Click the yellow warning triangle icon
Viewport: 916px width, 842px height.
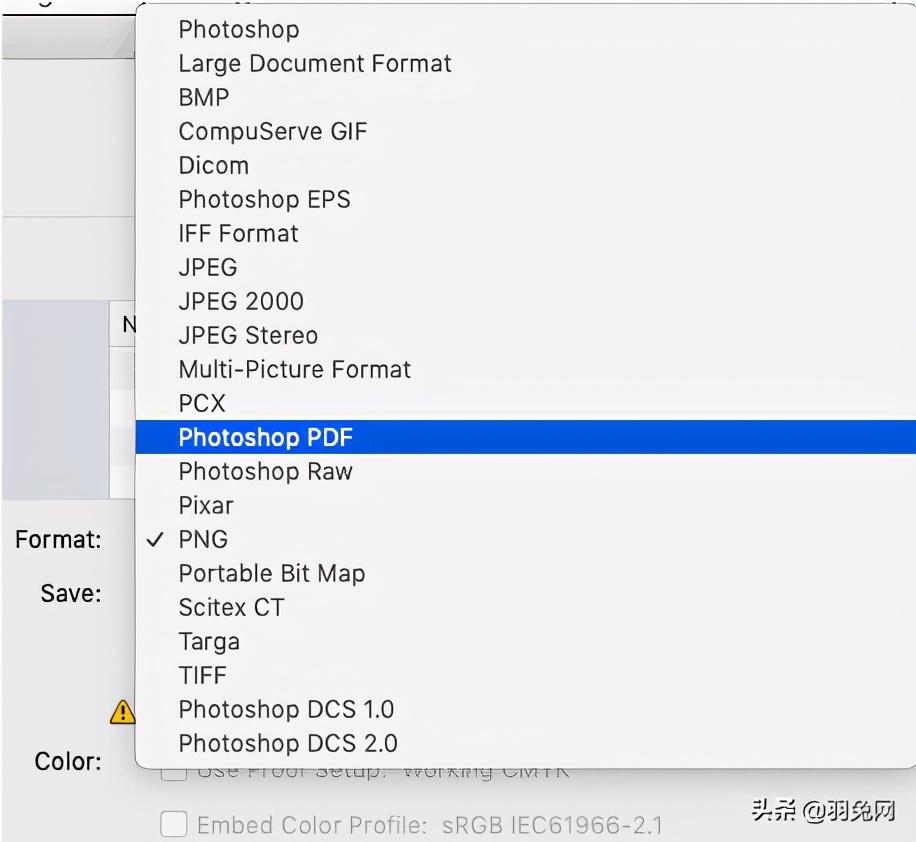tap(122, 711)
